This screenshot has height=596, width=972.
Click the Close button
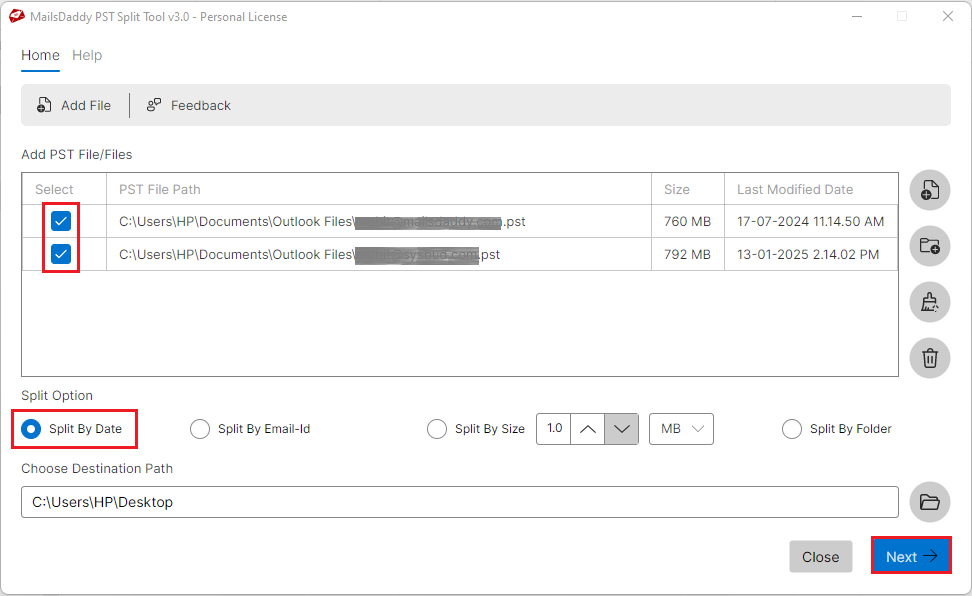coord(821,556)
